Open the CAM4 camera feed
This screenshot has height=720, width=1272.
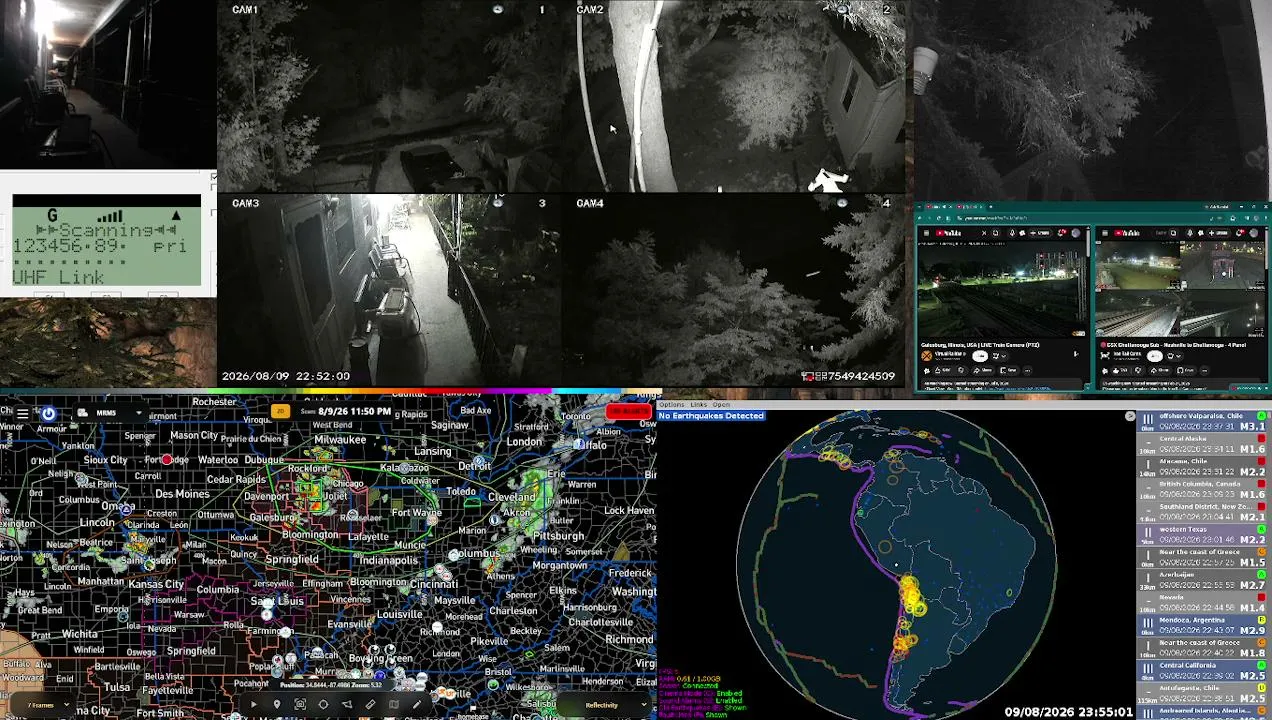[x=735, y=290]
